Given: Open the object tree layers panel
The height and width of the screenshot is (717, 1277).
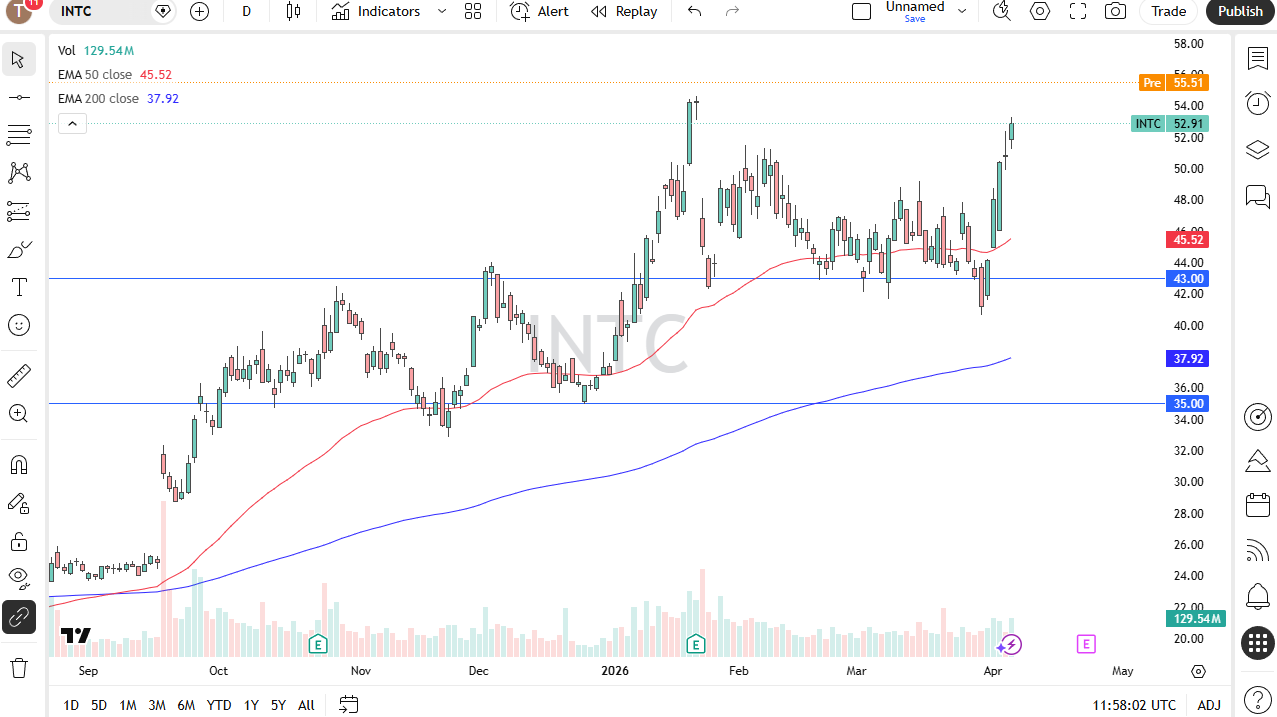Looking at the screenshot, I should [x=1258, y=150].
